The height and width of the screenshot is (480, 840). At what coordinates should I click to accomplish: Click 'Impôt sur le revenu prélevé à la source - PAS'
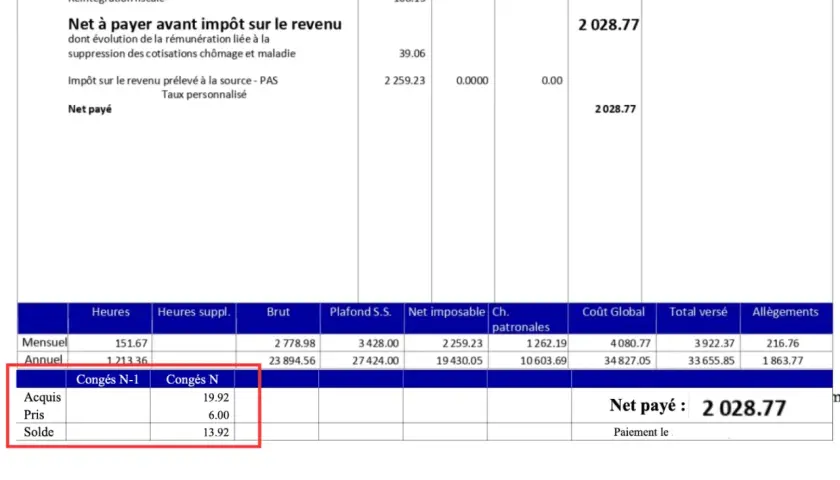coord(172,80)
